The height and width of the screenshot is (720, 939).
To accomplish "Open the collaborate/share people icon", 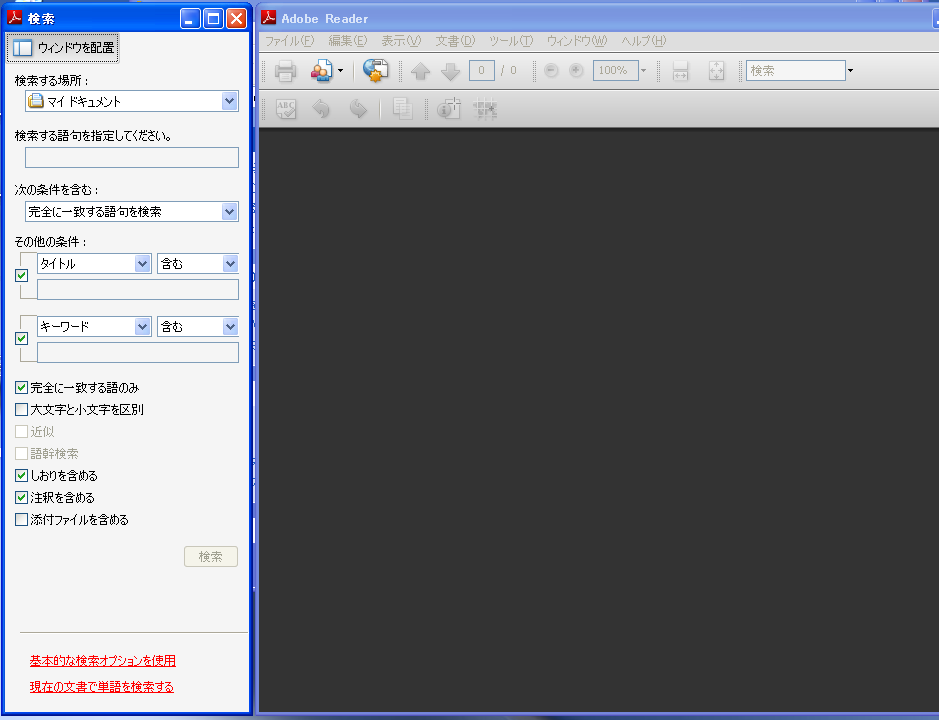I will tap(322, 71).
